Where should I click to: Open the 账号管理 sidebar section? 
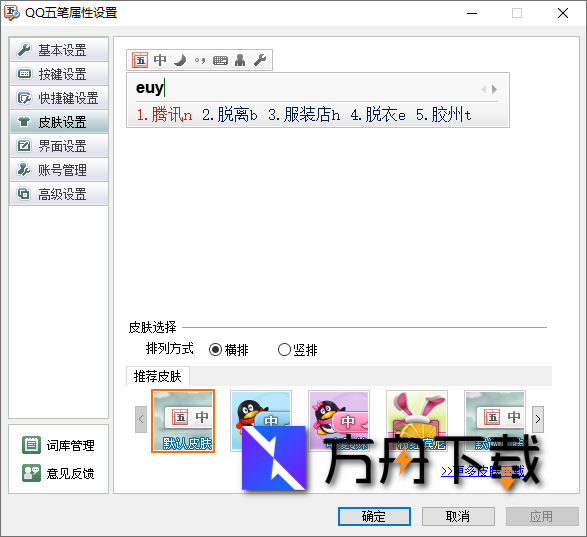pos(59,170)
